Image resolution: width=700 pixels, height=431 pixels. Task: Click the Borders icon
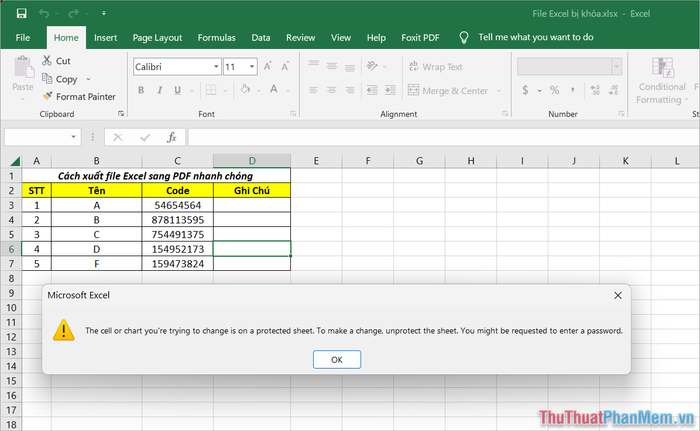[x=211, y=90]
